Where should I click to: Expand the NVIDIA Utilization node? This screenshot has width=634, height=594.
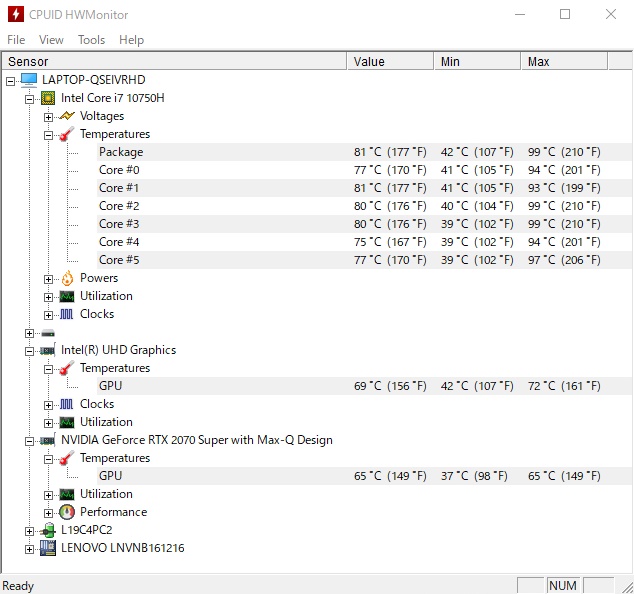coord(49,495)
